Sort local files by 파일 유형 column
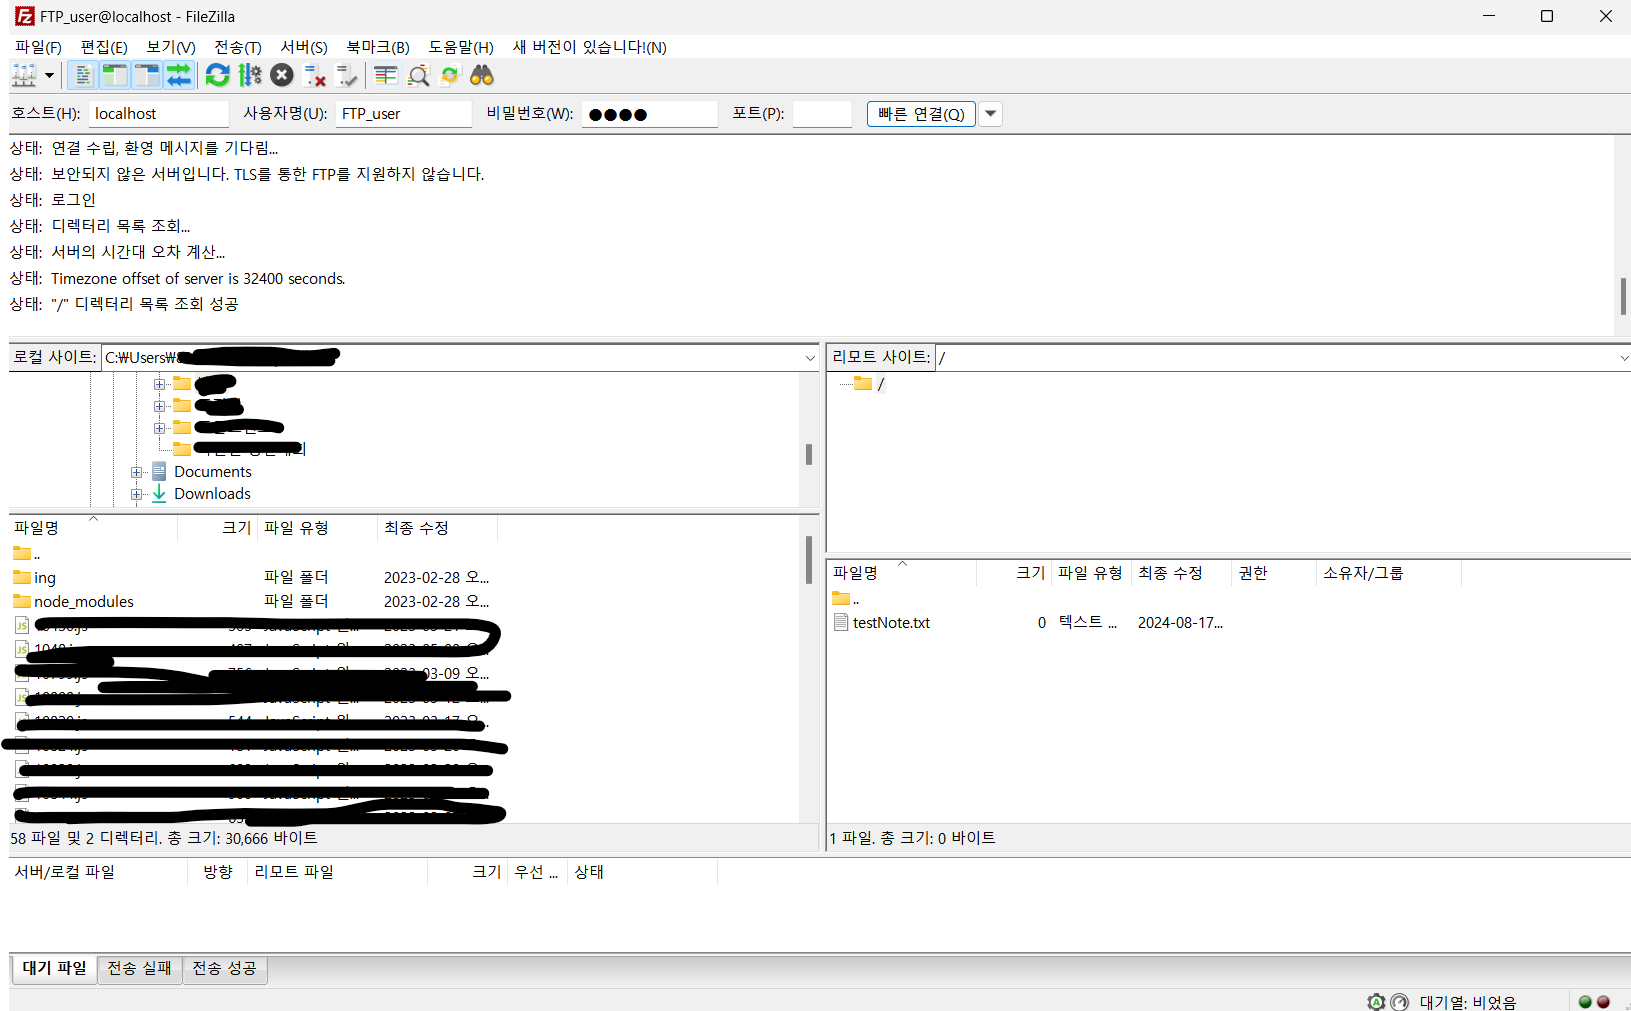Screen dimensions: 1631x1011 click(317, 528)
